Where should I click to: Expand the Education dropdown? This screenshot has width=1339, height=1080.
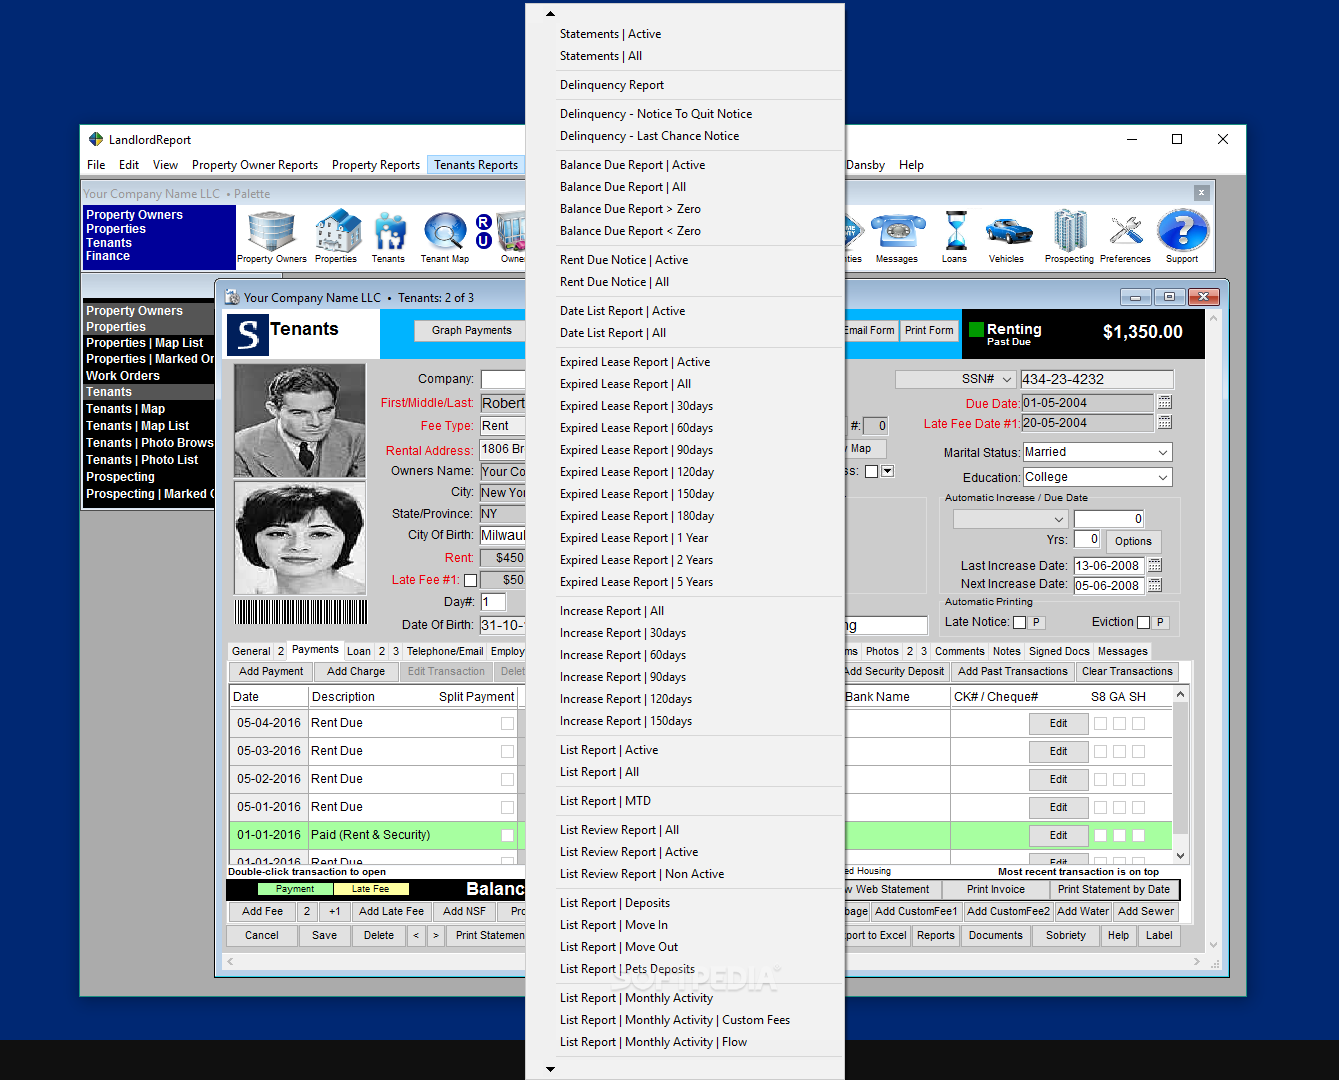coord(1163,477)
